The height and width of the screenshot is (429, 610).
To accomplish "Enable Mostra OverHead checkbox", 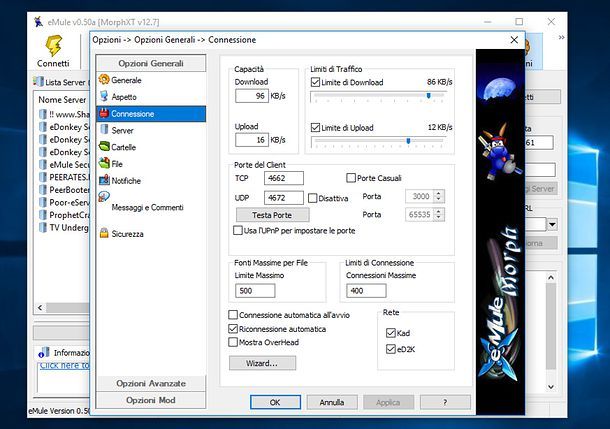I will (x=233, y=342).
